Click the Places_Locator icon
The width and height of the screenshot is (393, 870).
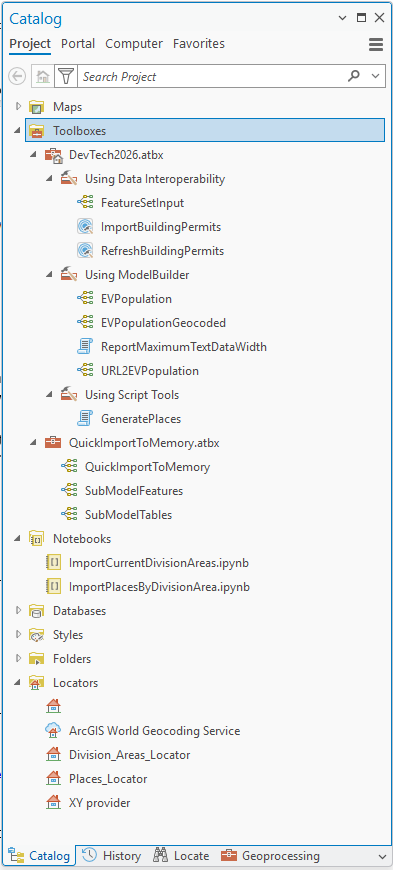click(53, 778)
